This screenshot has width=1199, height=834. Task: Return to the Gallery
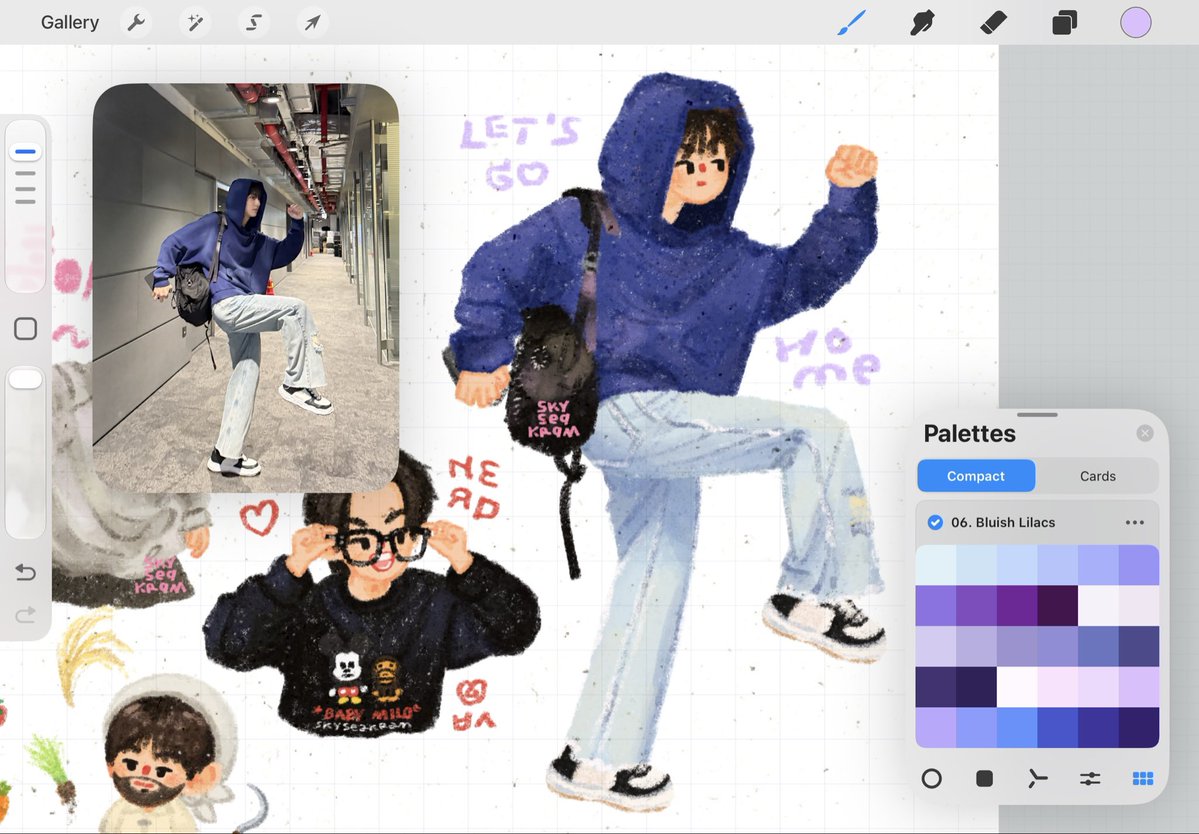70,23
